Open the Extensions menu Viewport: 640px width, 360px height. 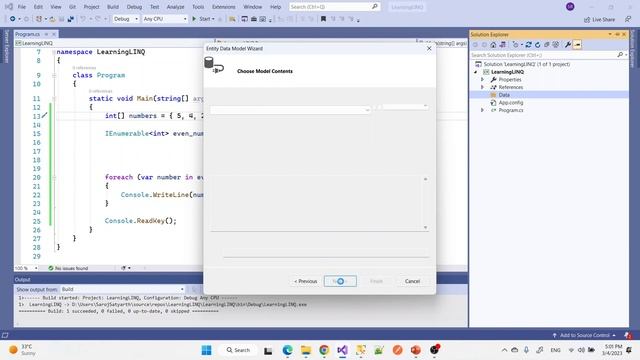[x=224, y=7]
